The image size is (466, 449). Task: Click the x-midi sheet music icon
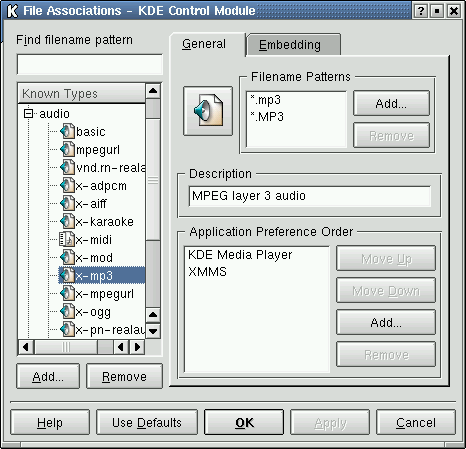[66, 239]
